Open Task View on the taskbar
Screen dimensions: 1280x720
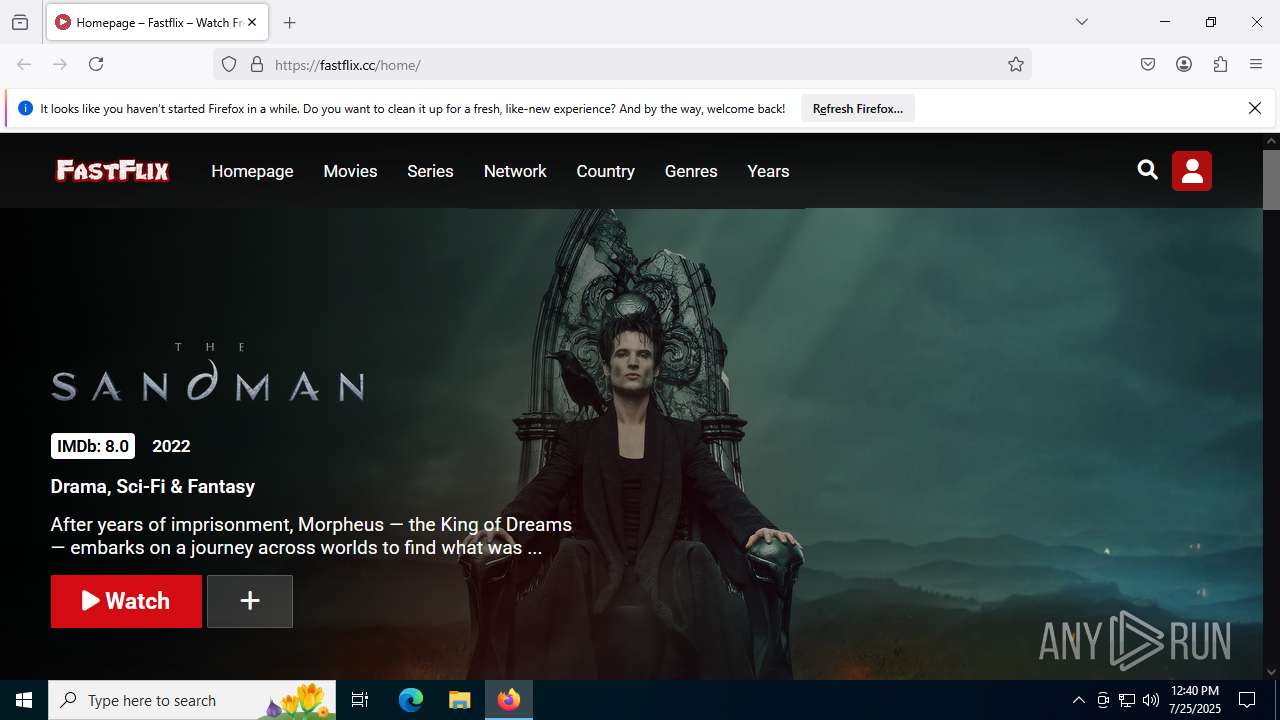360,700
